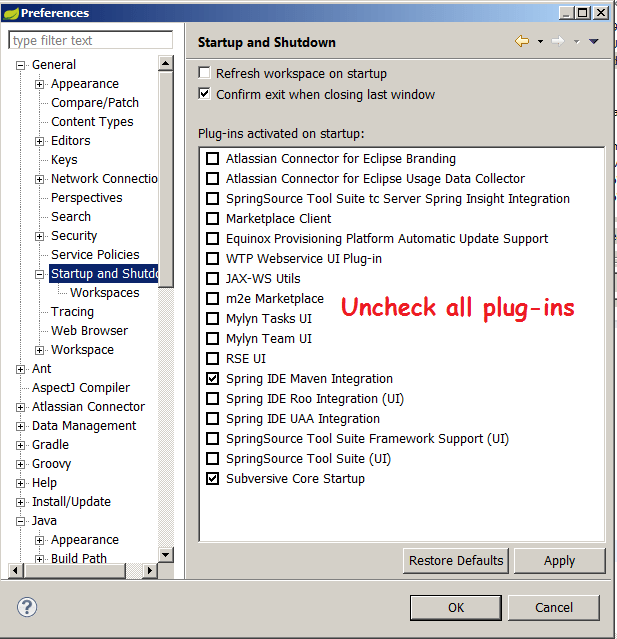Toggle m2e Marketplace checkbox
The image size is (617, 639).
(212, 299)
